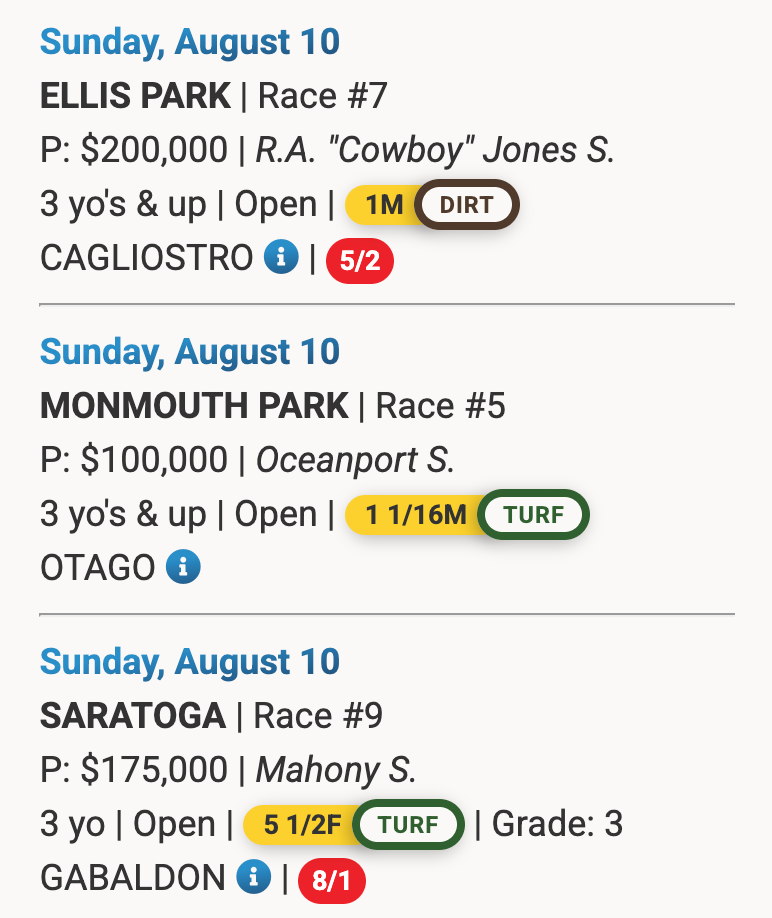Click the 5 1/2F distance pill
Image resolution: width=772 pixels, height=918 pixels.
[301, 825]
